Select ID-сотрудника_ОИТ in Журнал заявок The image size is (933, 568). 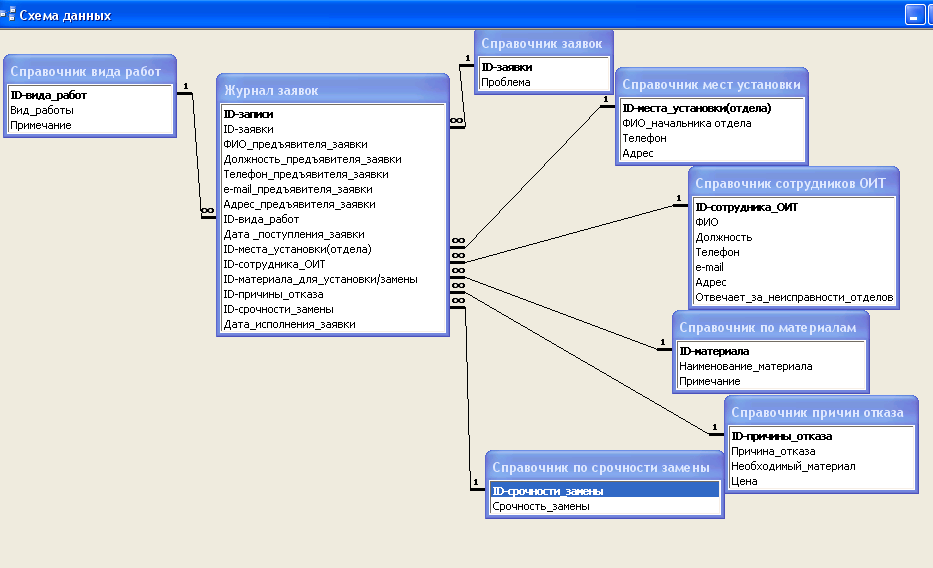coord(333,264)
